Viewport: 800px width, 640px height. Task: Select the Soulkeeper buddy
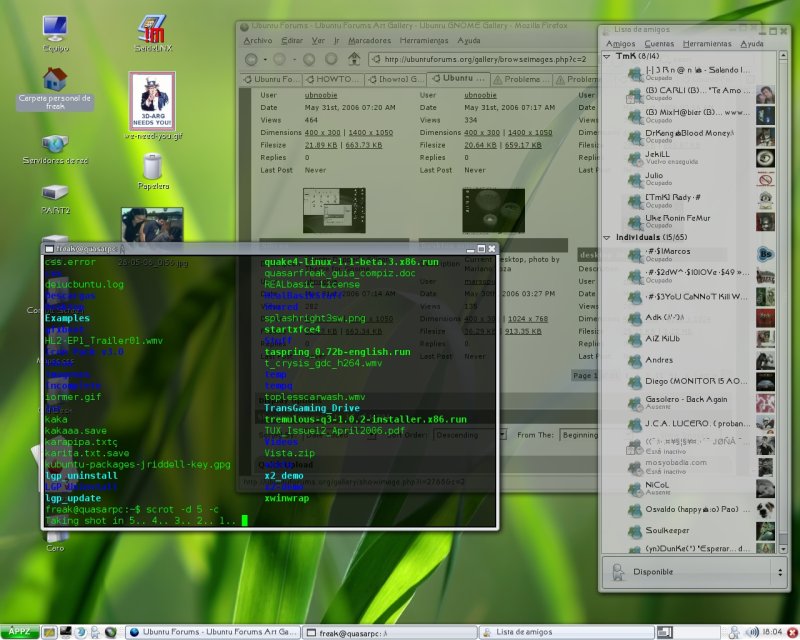tap(690, 530)
